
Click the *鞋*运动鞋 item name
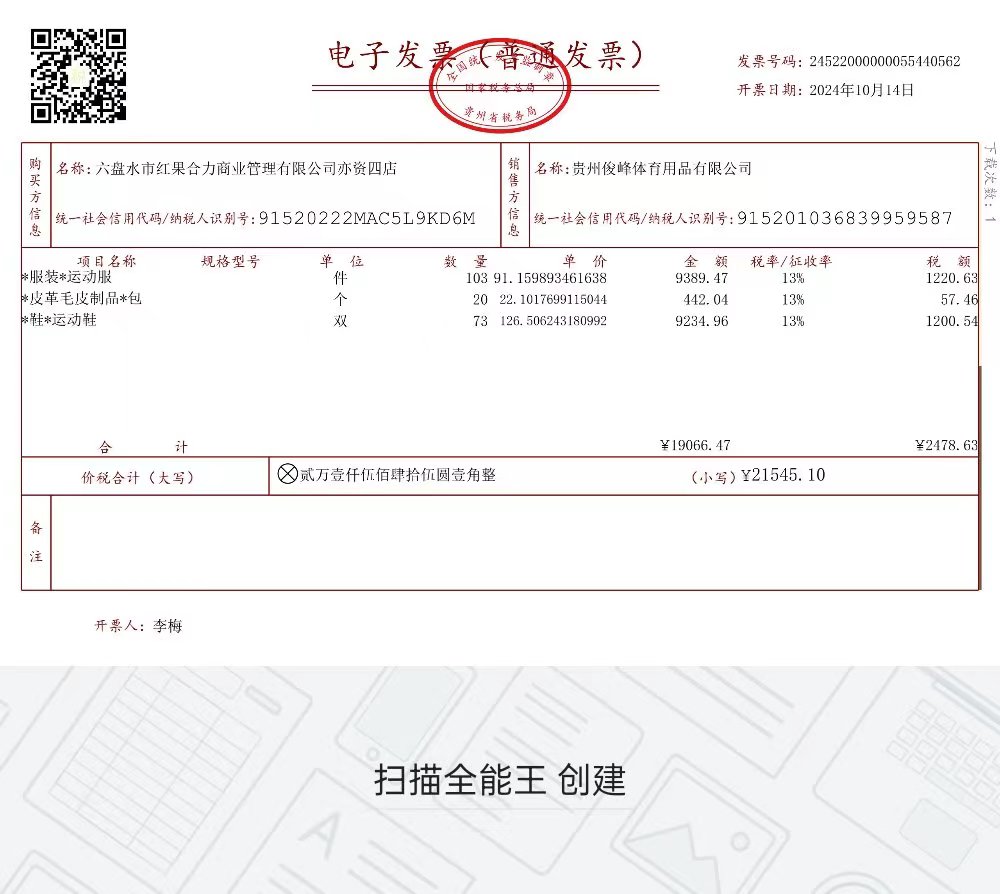[x=59, y=321]
